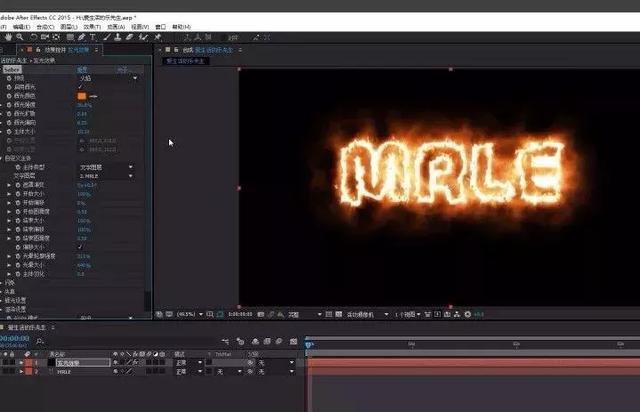This screenshot has height=412, width=640.
Task: Click timeline layer search magnifier
Action: (40, 341)
